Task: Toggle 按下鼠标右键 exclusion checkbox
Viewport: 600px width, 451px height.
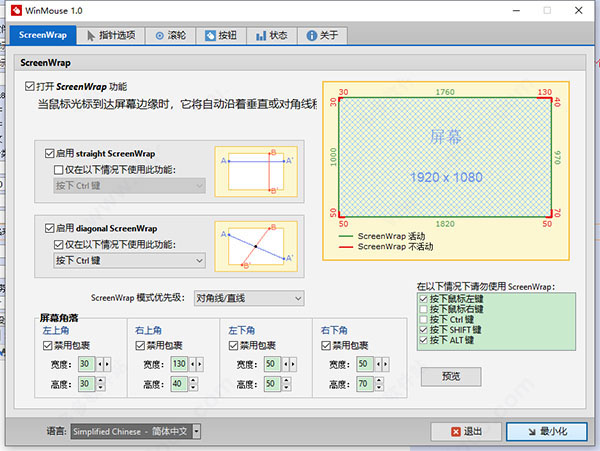Action: click(423, 309)
